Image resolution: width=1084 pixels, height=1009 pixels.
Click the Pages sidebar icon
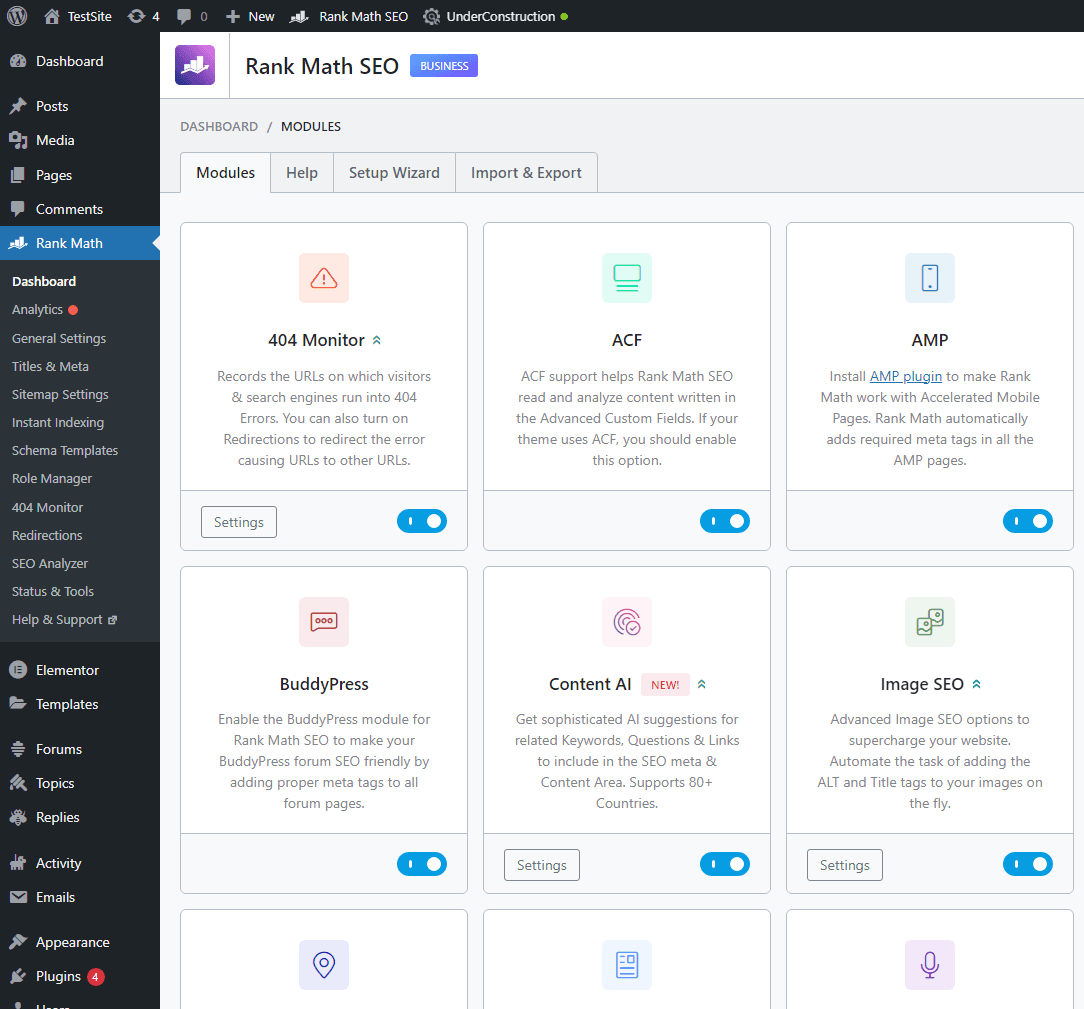pyautogui.click(x=18, y=175)
